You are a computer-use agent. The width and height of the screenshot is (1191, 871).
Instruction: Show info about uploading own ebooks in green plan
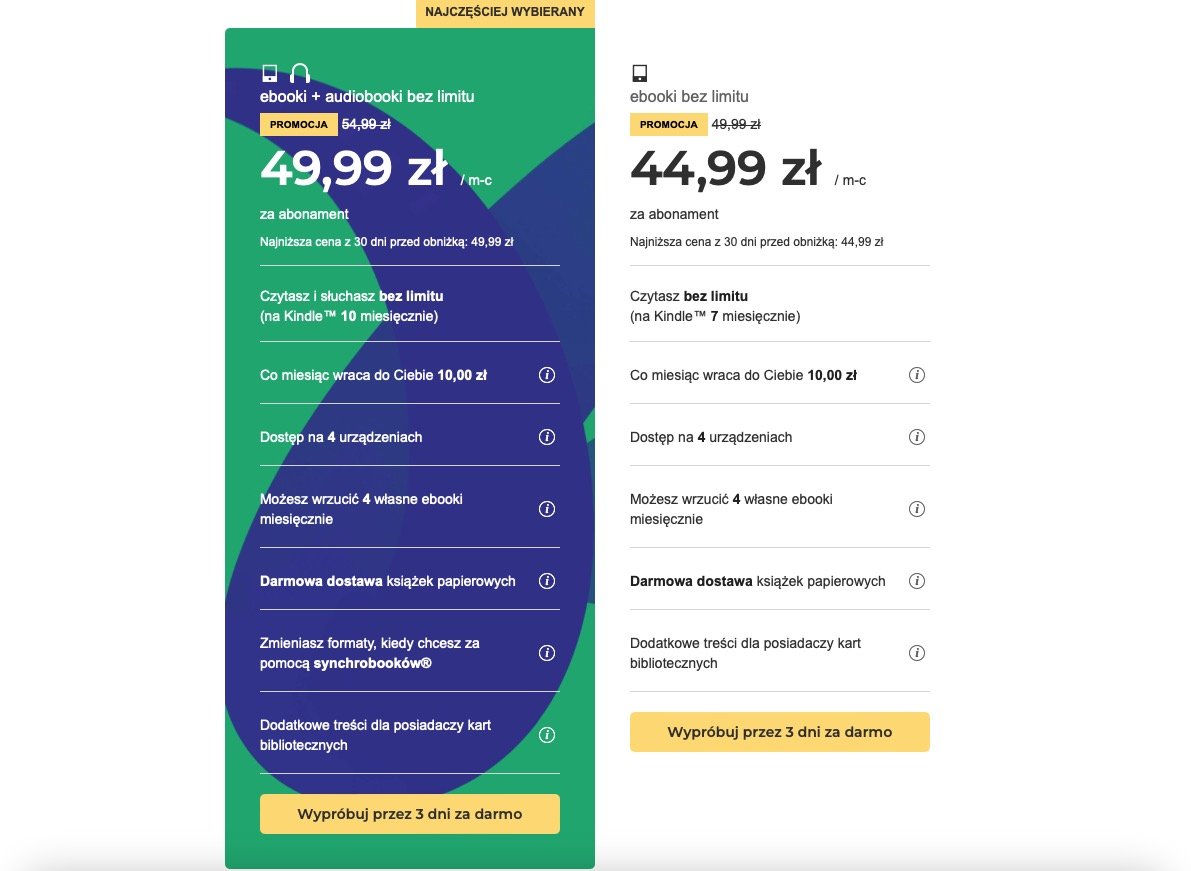point(547,509)
